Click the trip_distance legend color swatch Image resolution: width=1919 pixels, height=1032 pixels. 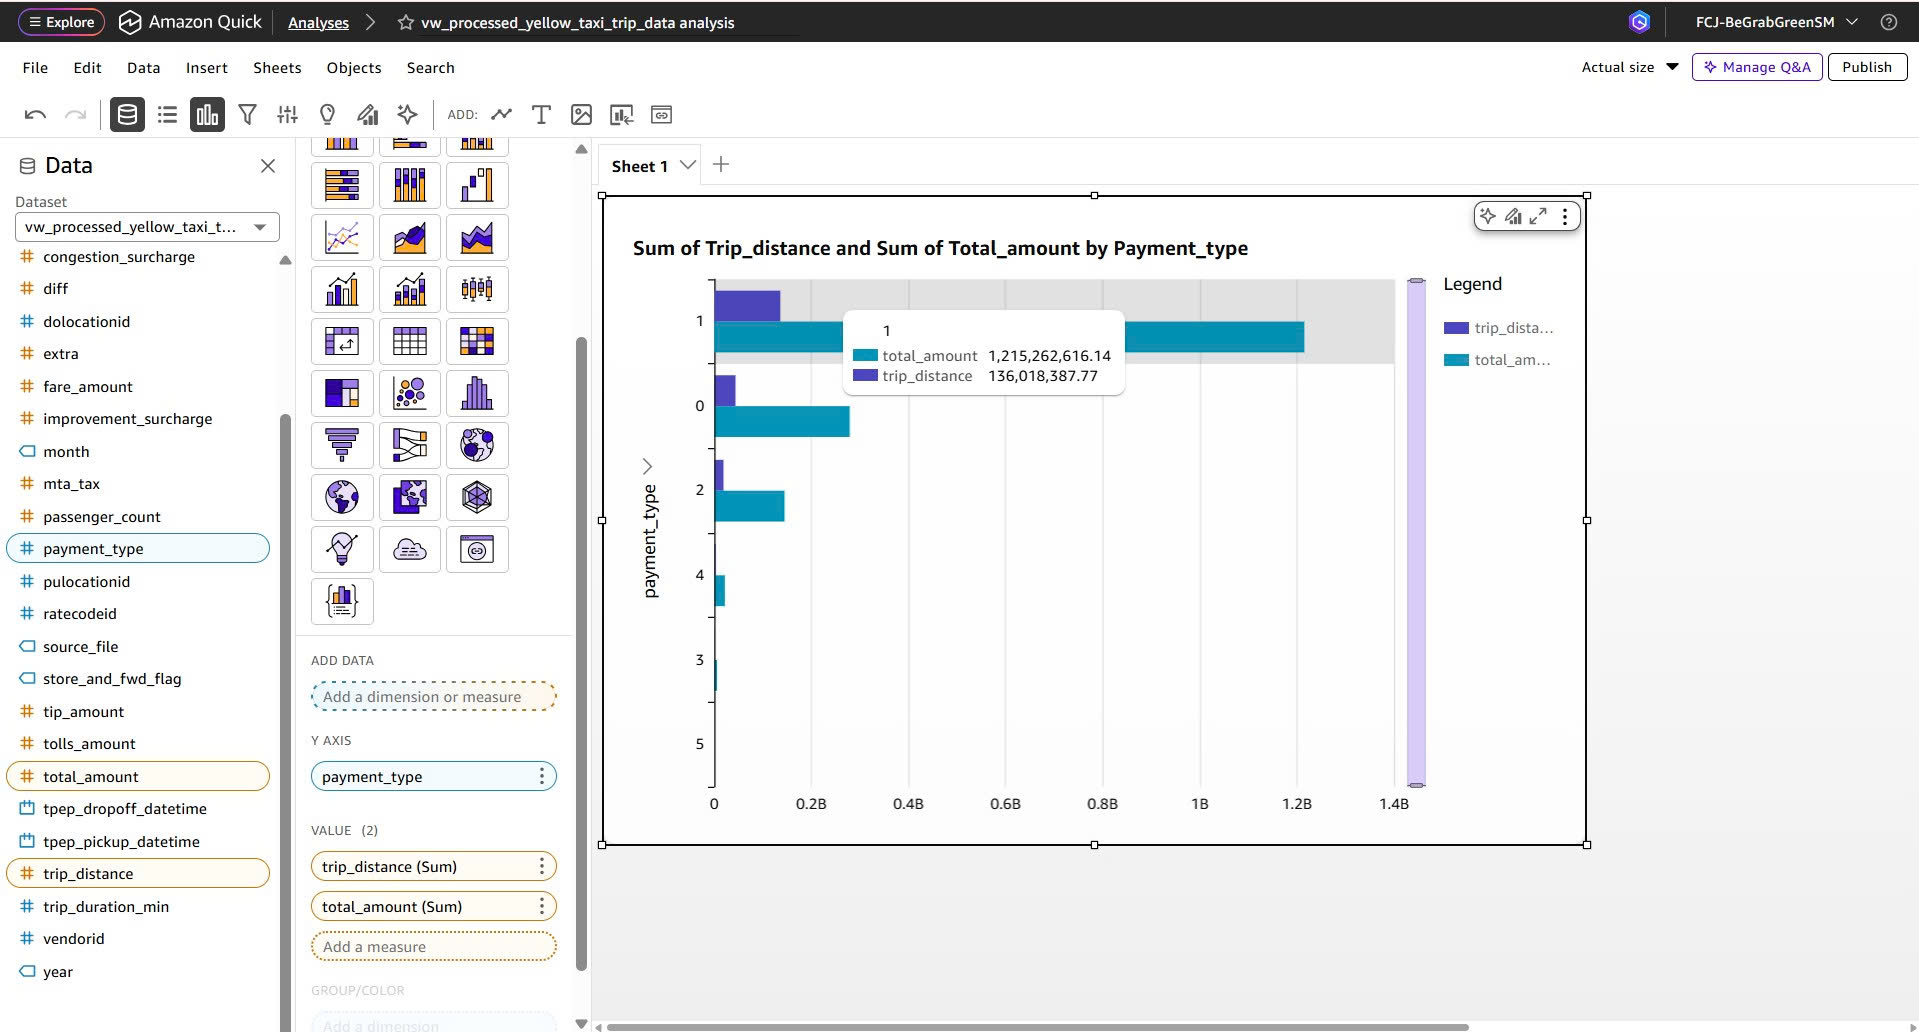tap(1456, 328)
